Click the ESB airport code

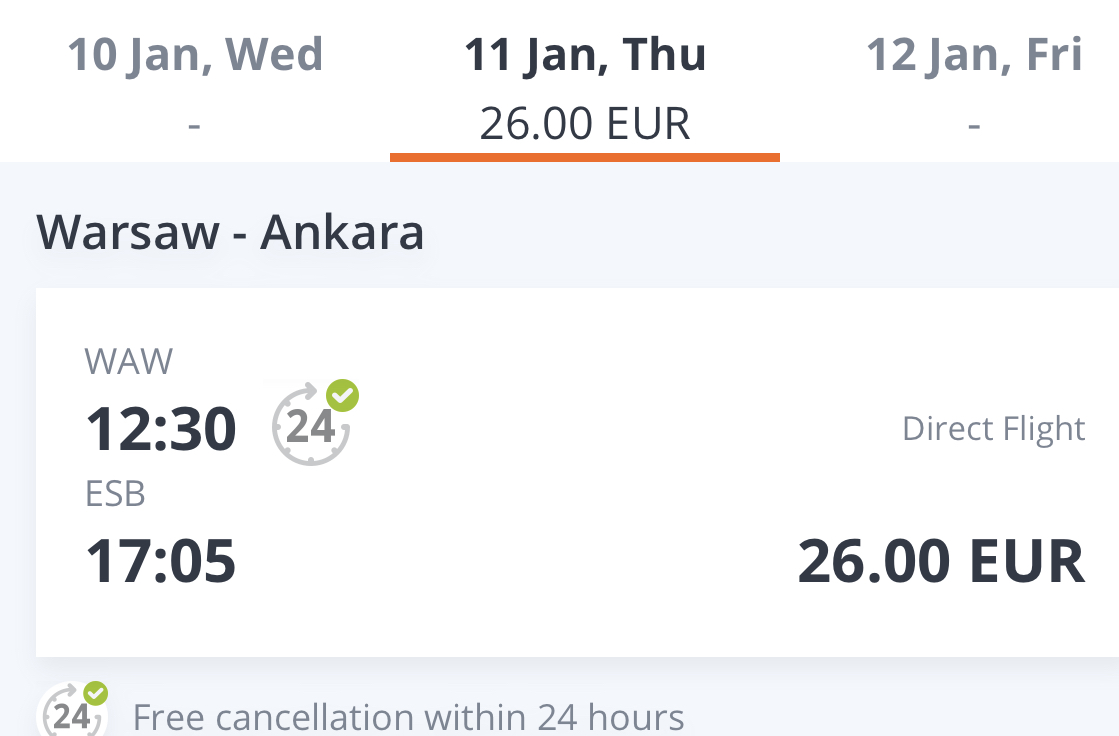point(115,493)
